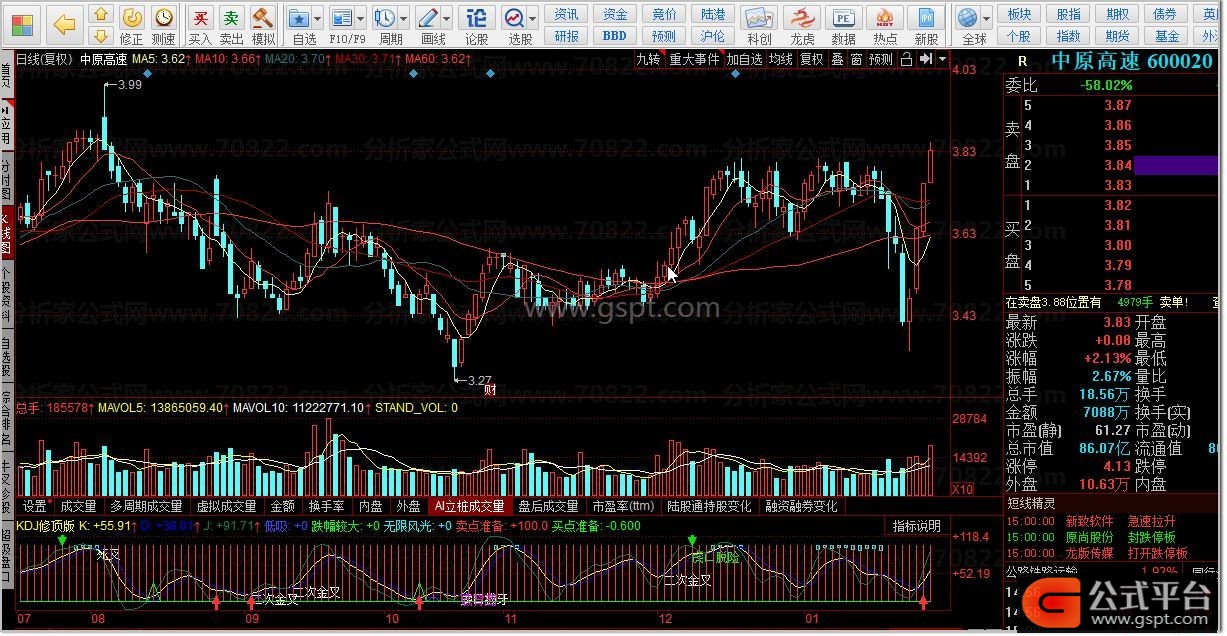Image resolution: width=1227 pixels, height=636 pixels.
Task: Click sell price 3.84 in order book
Action: (1118, 165)
